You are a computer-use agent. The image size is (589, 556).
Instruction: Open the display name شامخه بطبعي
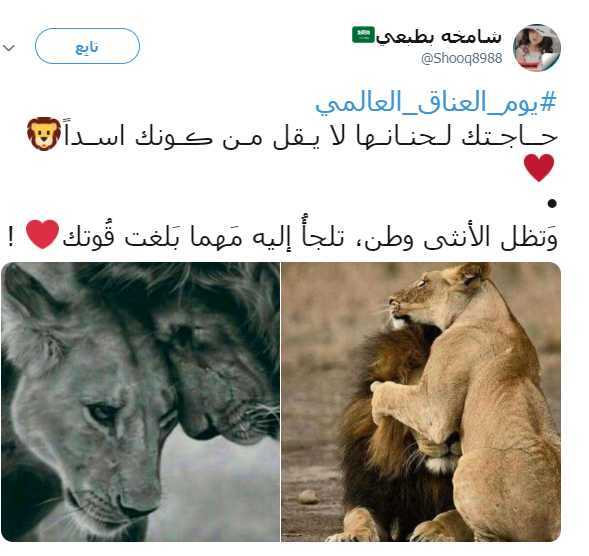439,37
